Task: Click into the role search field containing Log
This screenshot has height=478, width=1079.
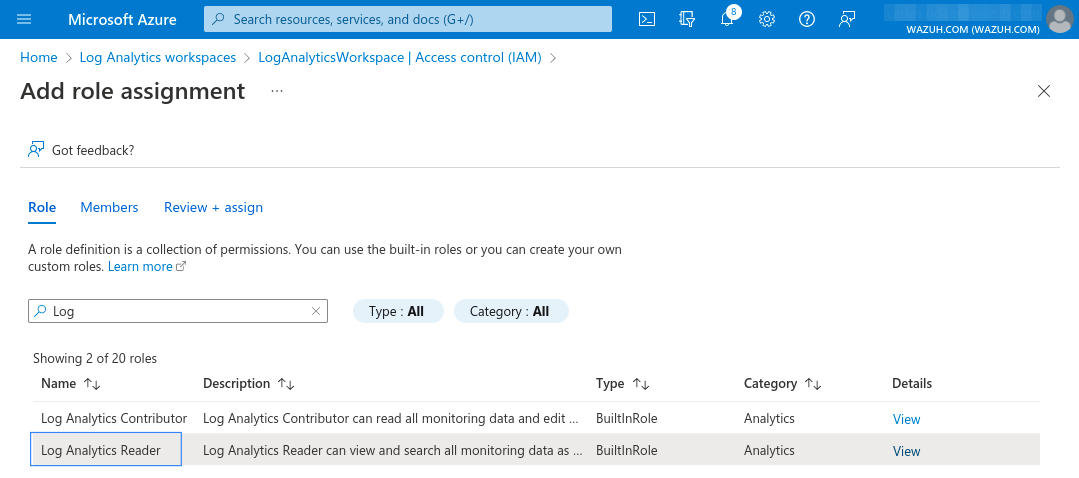Action: click(178, 311)
